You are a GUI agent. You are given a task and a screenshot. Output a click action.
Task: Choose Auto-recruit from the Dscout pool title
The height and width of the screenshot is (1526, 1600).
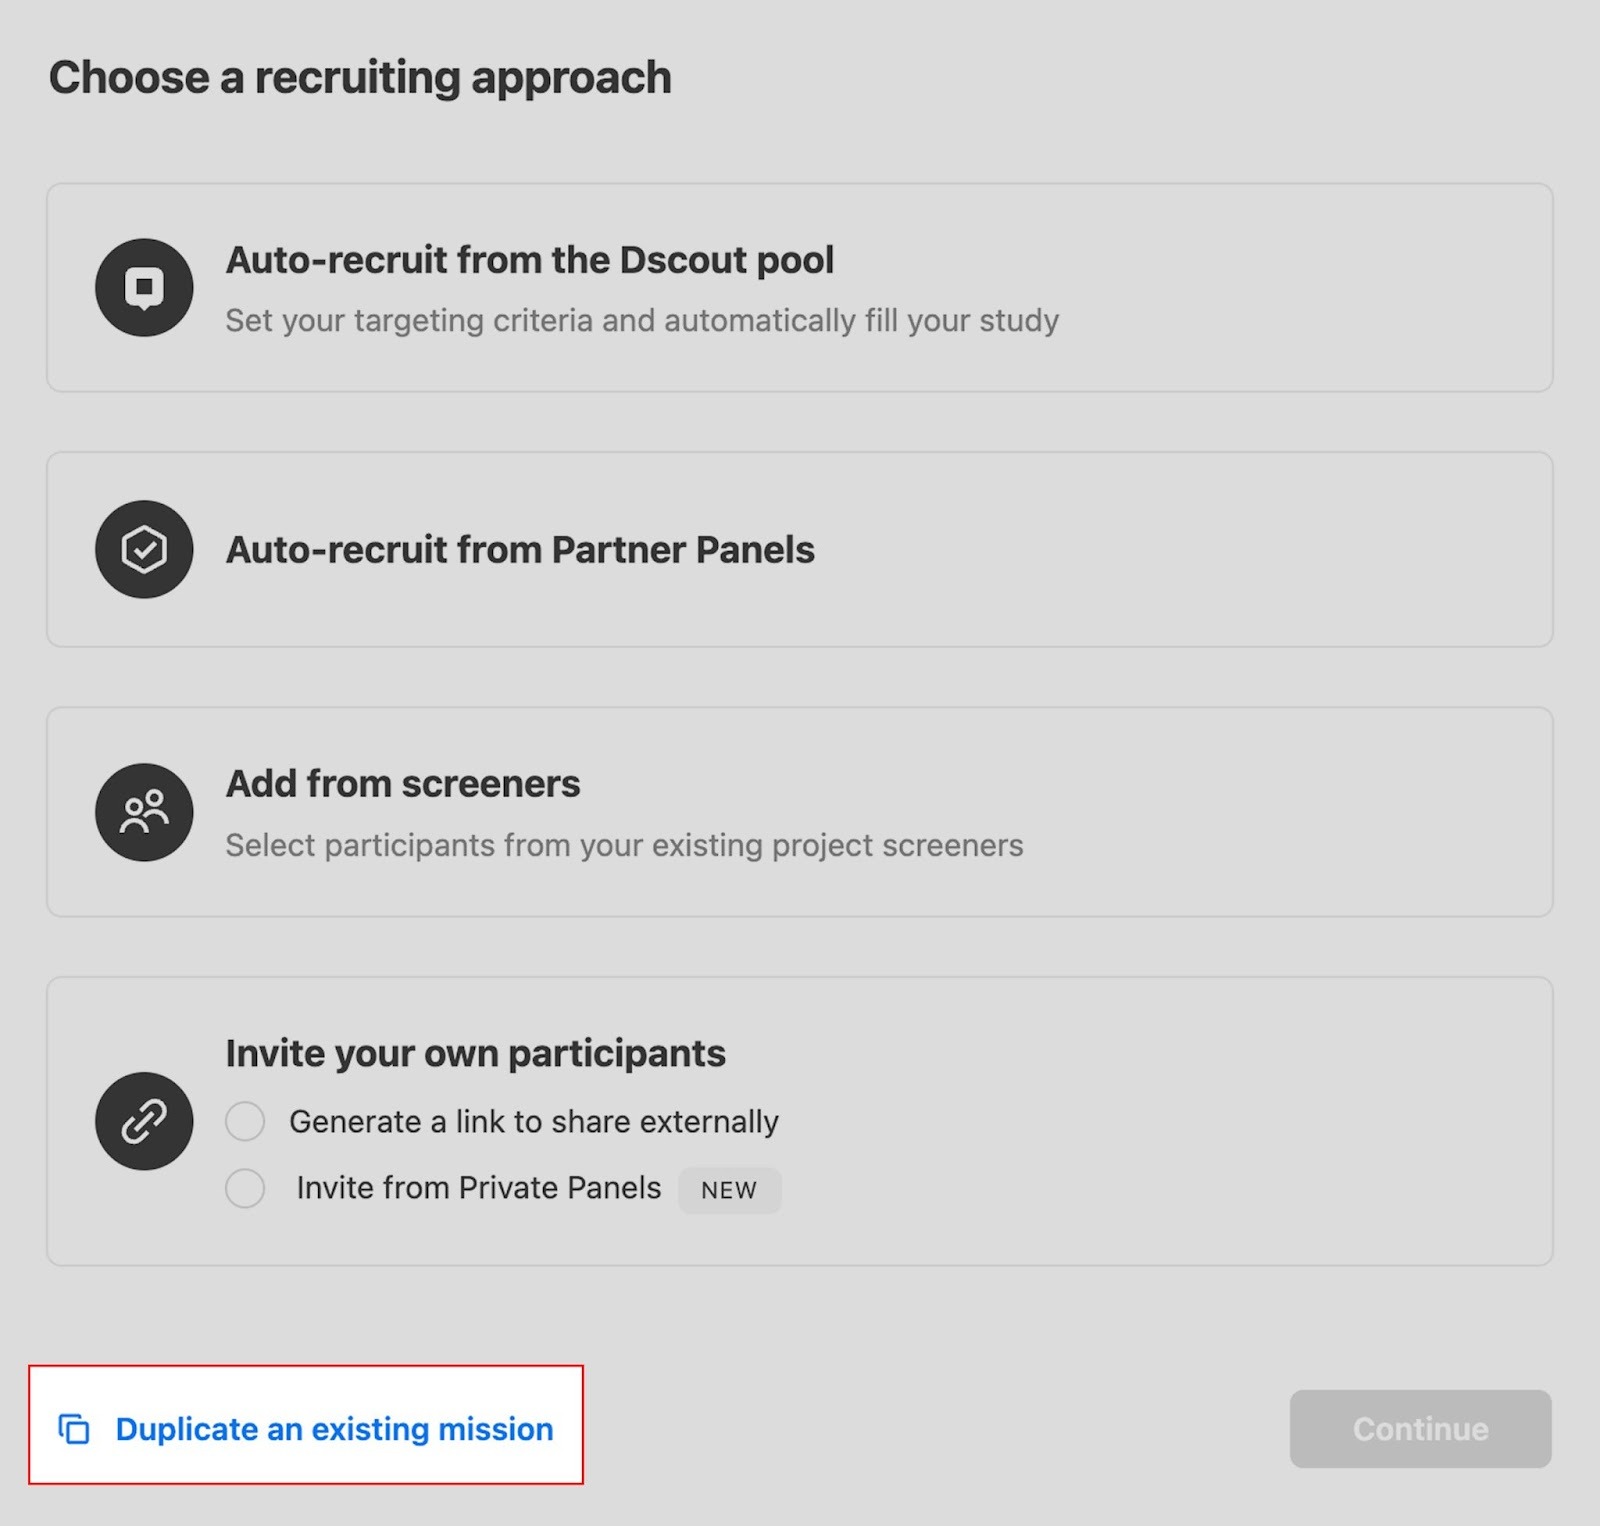coord(529,260)
